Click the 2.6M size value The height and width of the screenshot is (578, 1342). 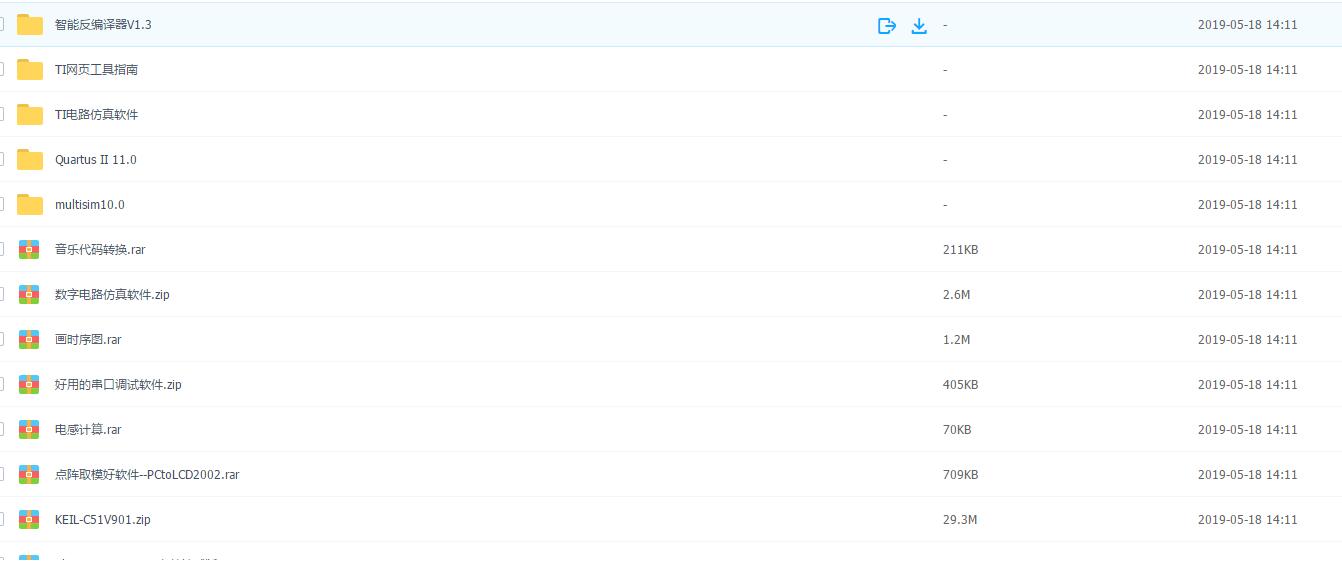tap(957, 295)
